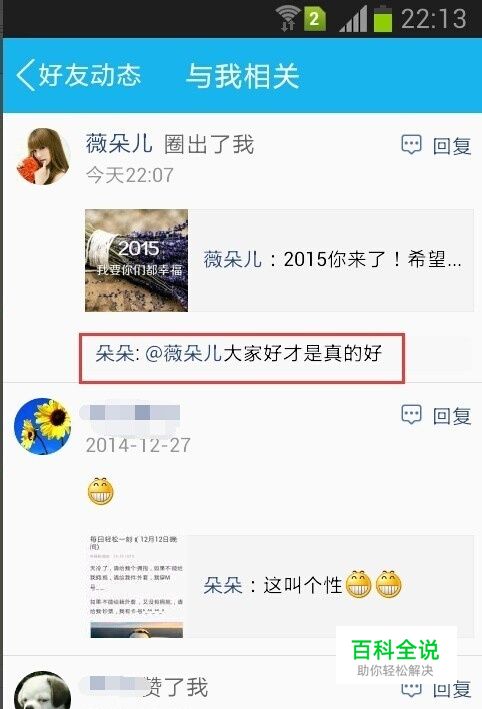View the 每日轻松一刻 article thumbnail

click(137, 586)
